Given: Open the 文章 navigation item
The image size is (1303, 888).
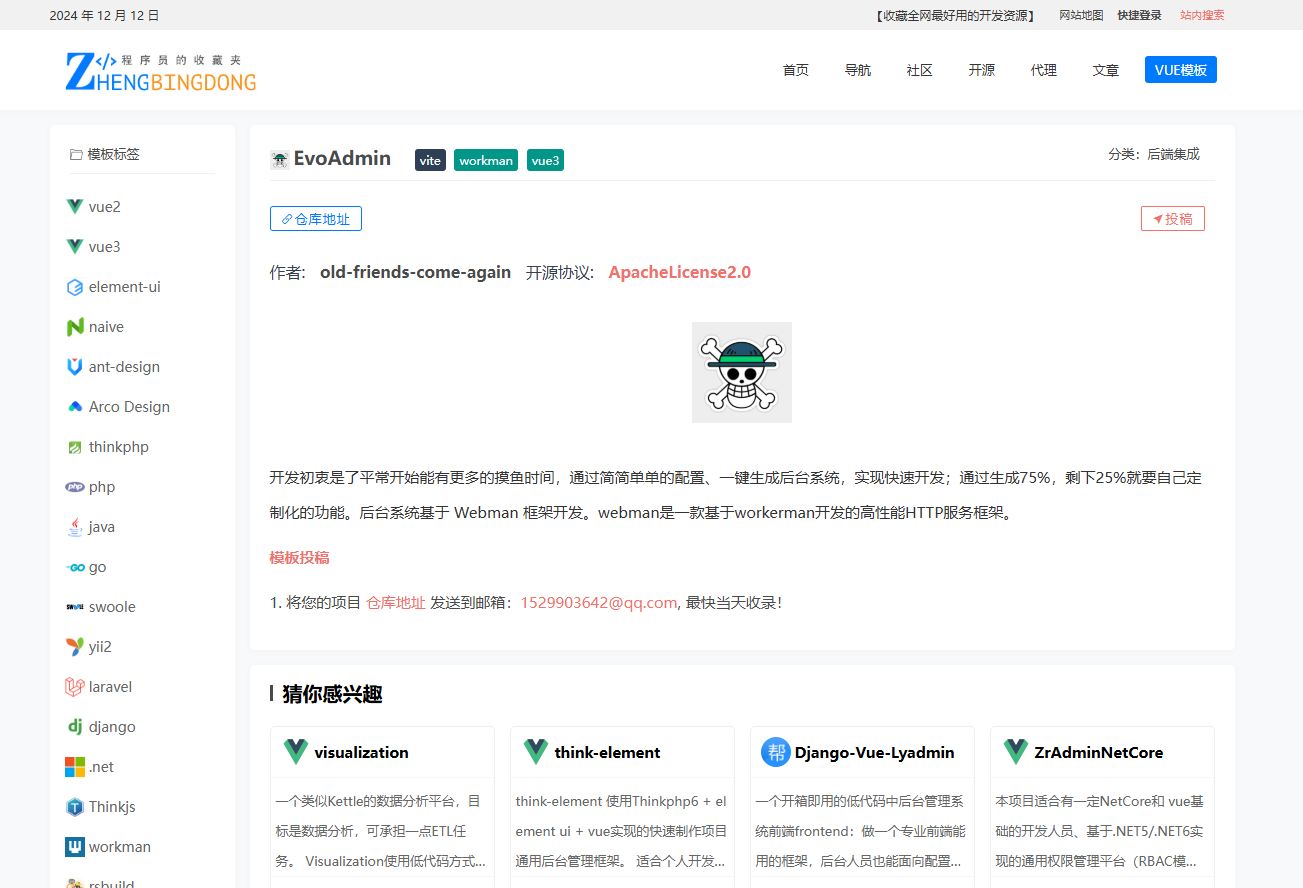Looking at the screenshot, I should [1106, 70].
